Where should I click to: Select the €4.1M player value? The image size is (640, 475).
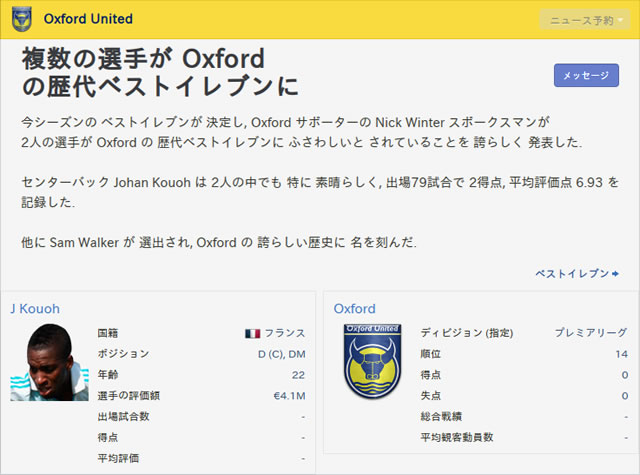(x=289, y=396)
